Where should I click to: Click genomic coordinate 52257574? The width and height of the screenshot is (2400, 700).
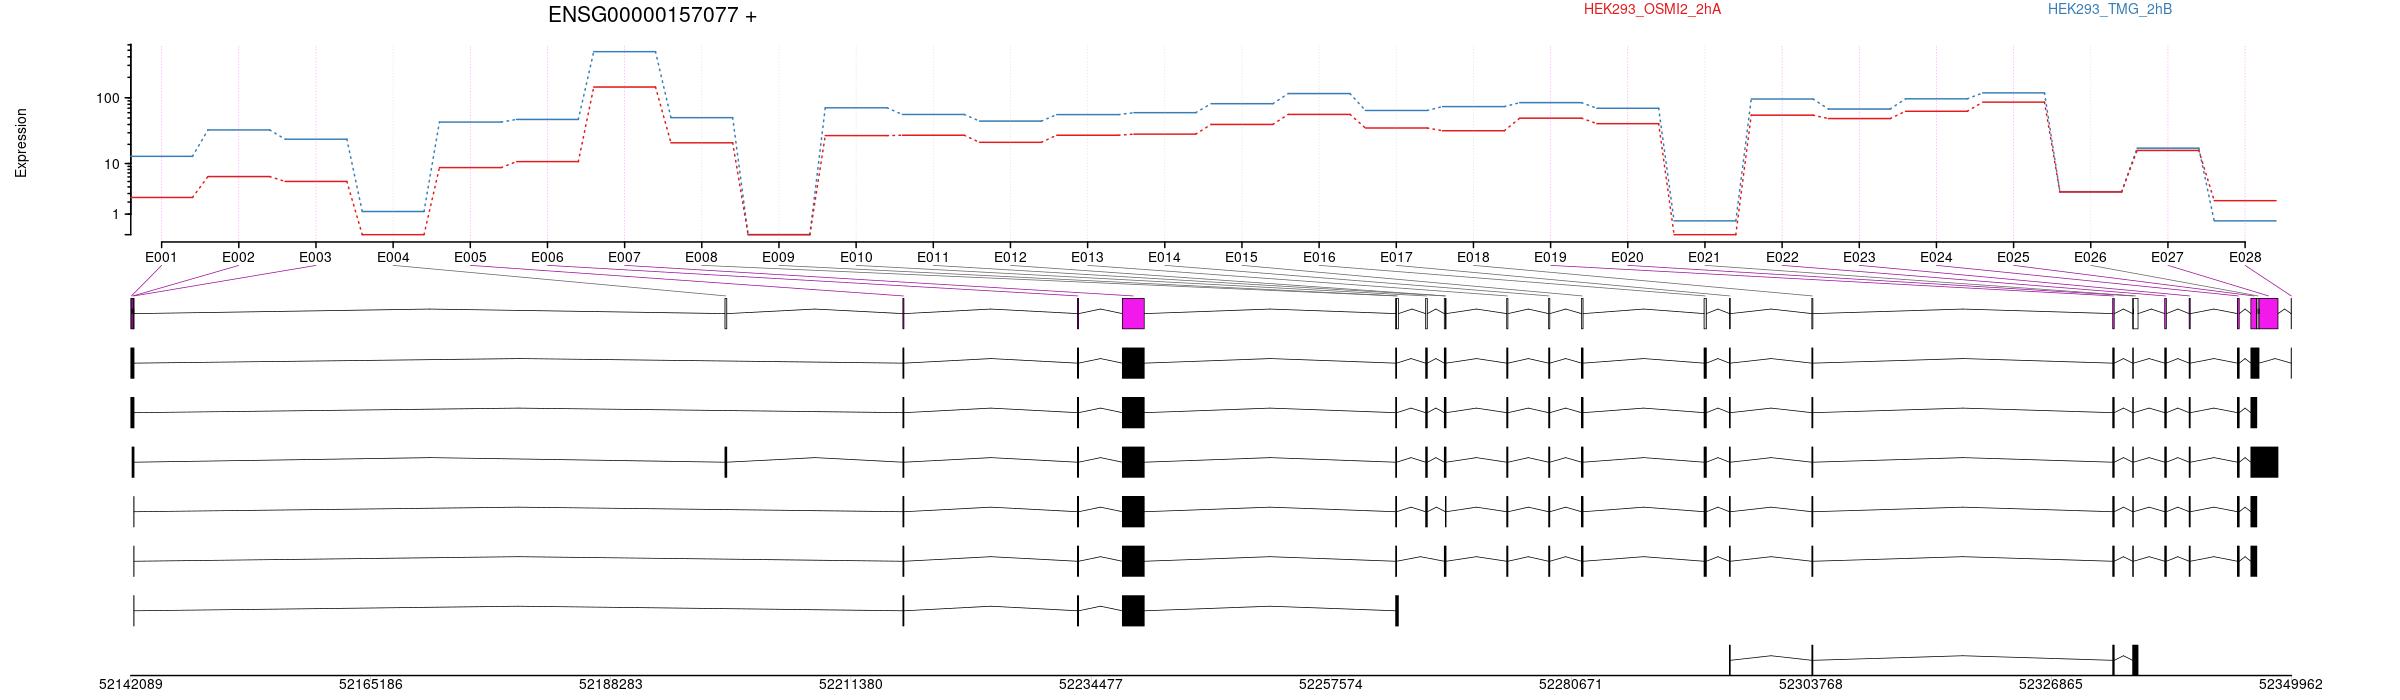1331,685
